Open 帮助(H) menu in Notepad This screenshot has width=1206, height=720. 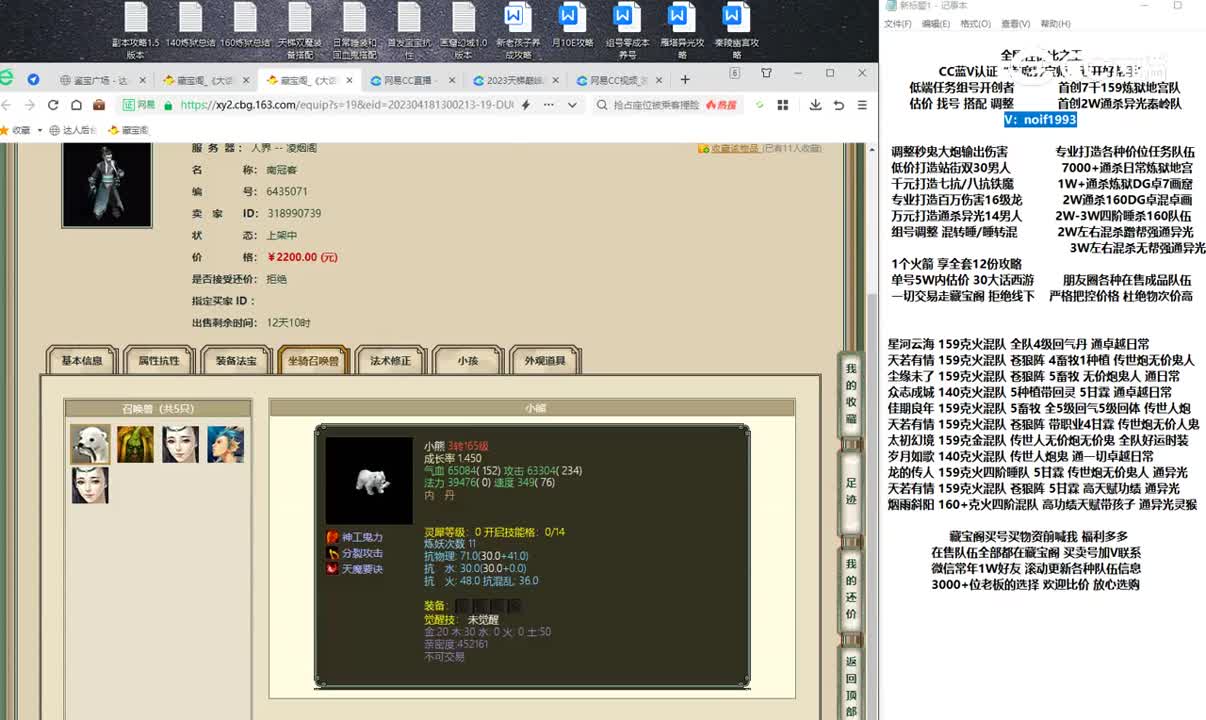tap(1055, 24)
